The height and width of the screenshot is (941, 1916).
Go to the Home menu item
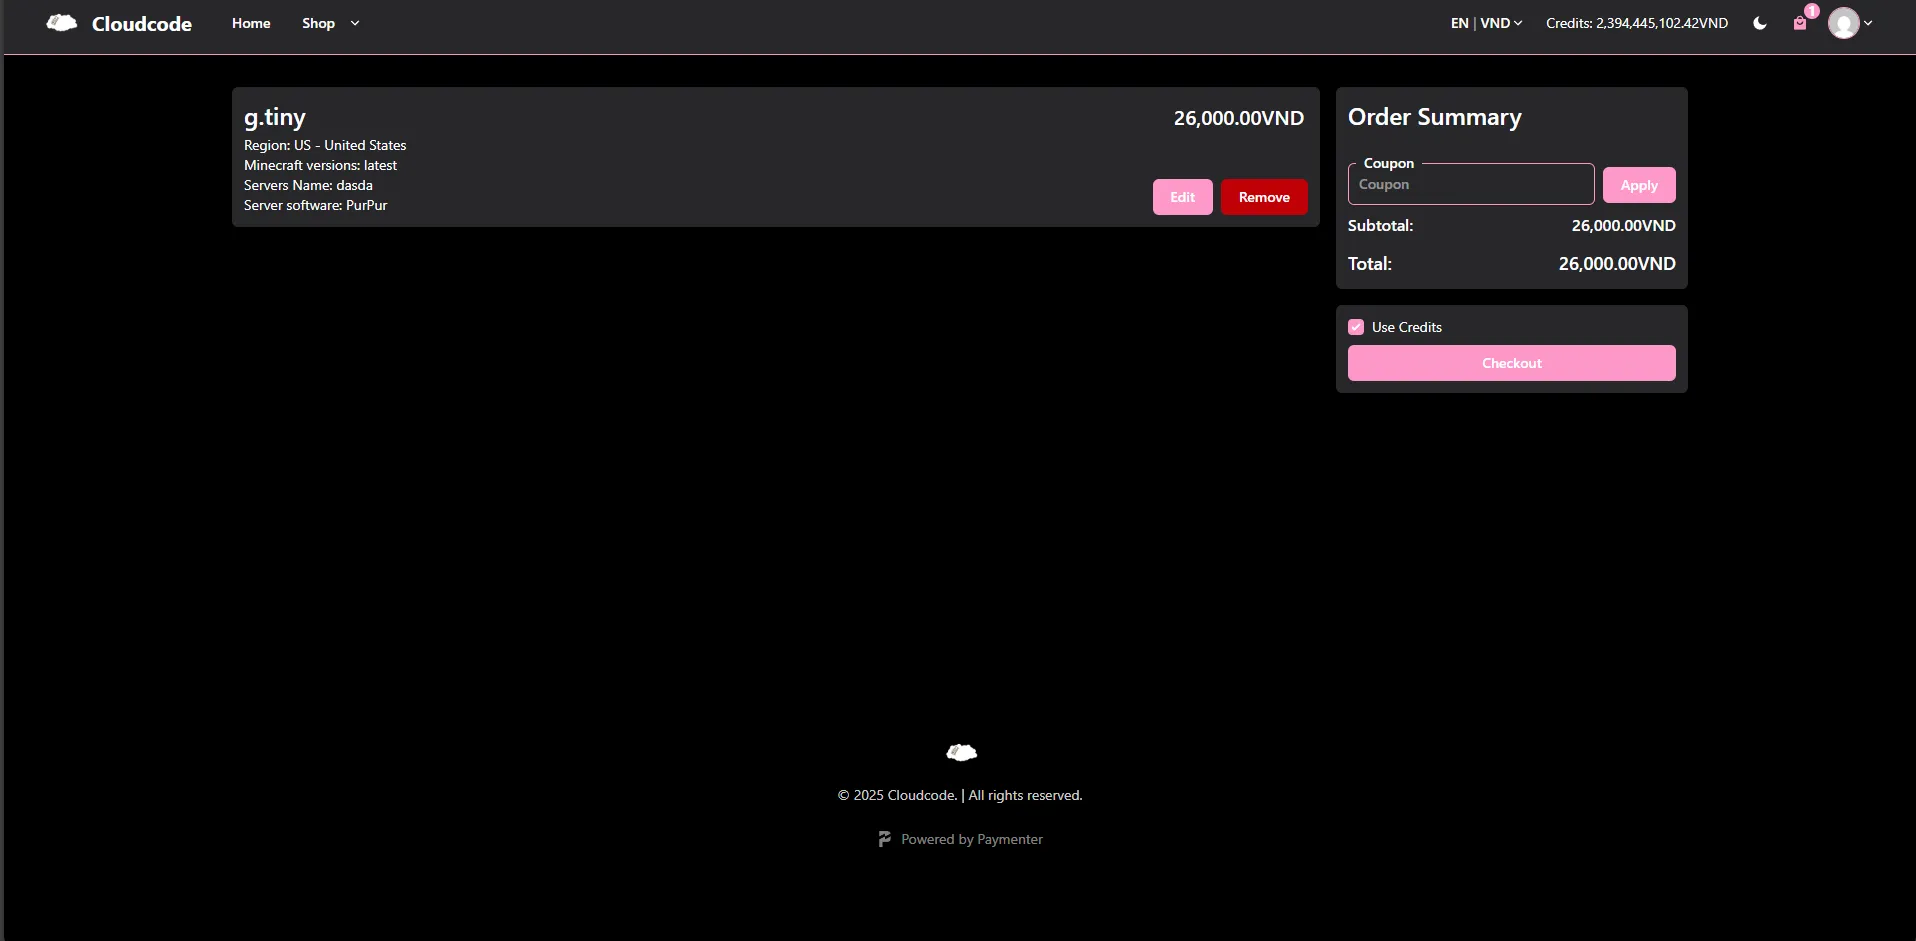250,23
